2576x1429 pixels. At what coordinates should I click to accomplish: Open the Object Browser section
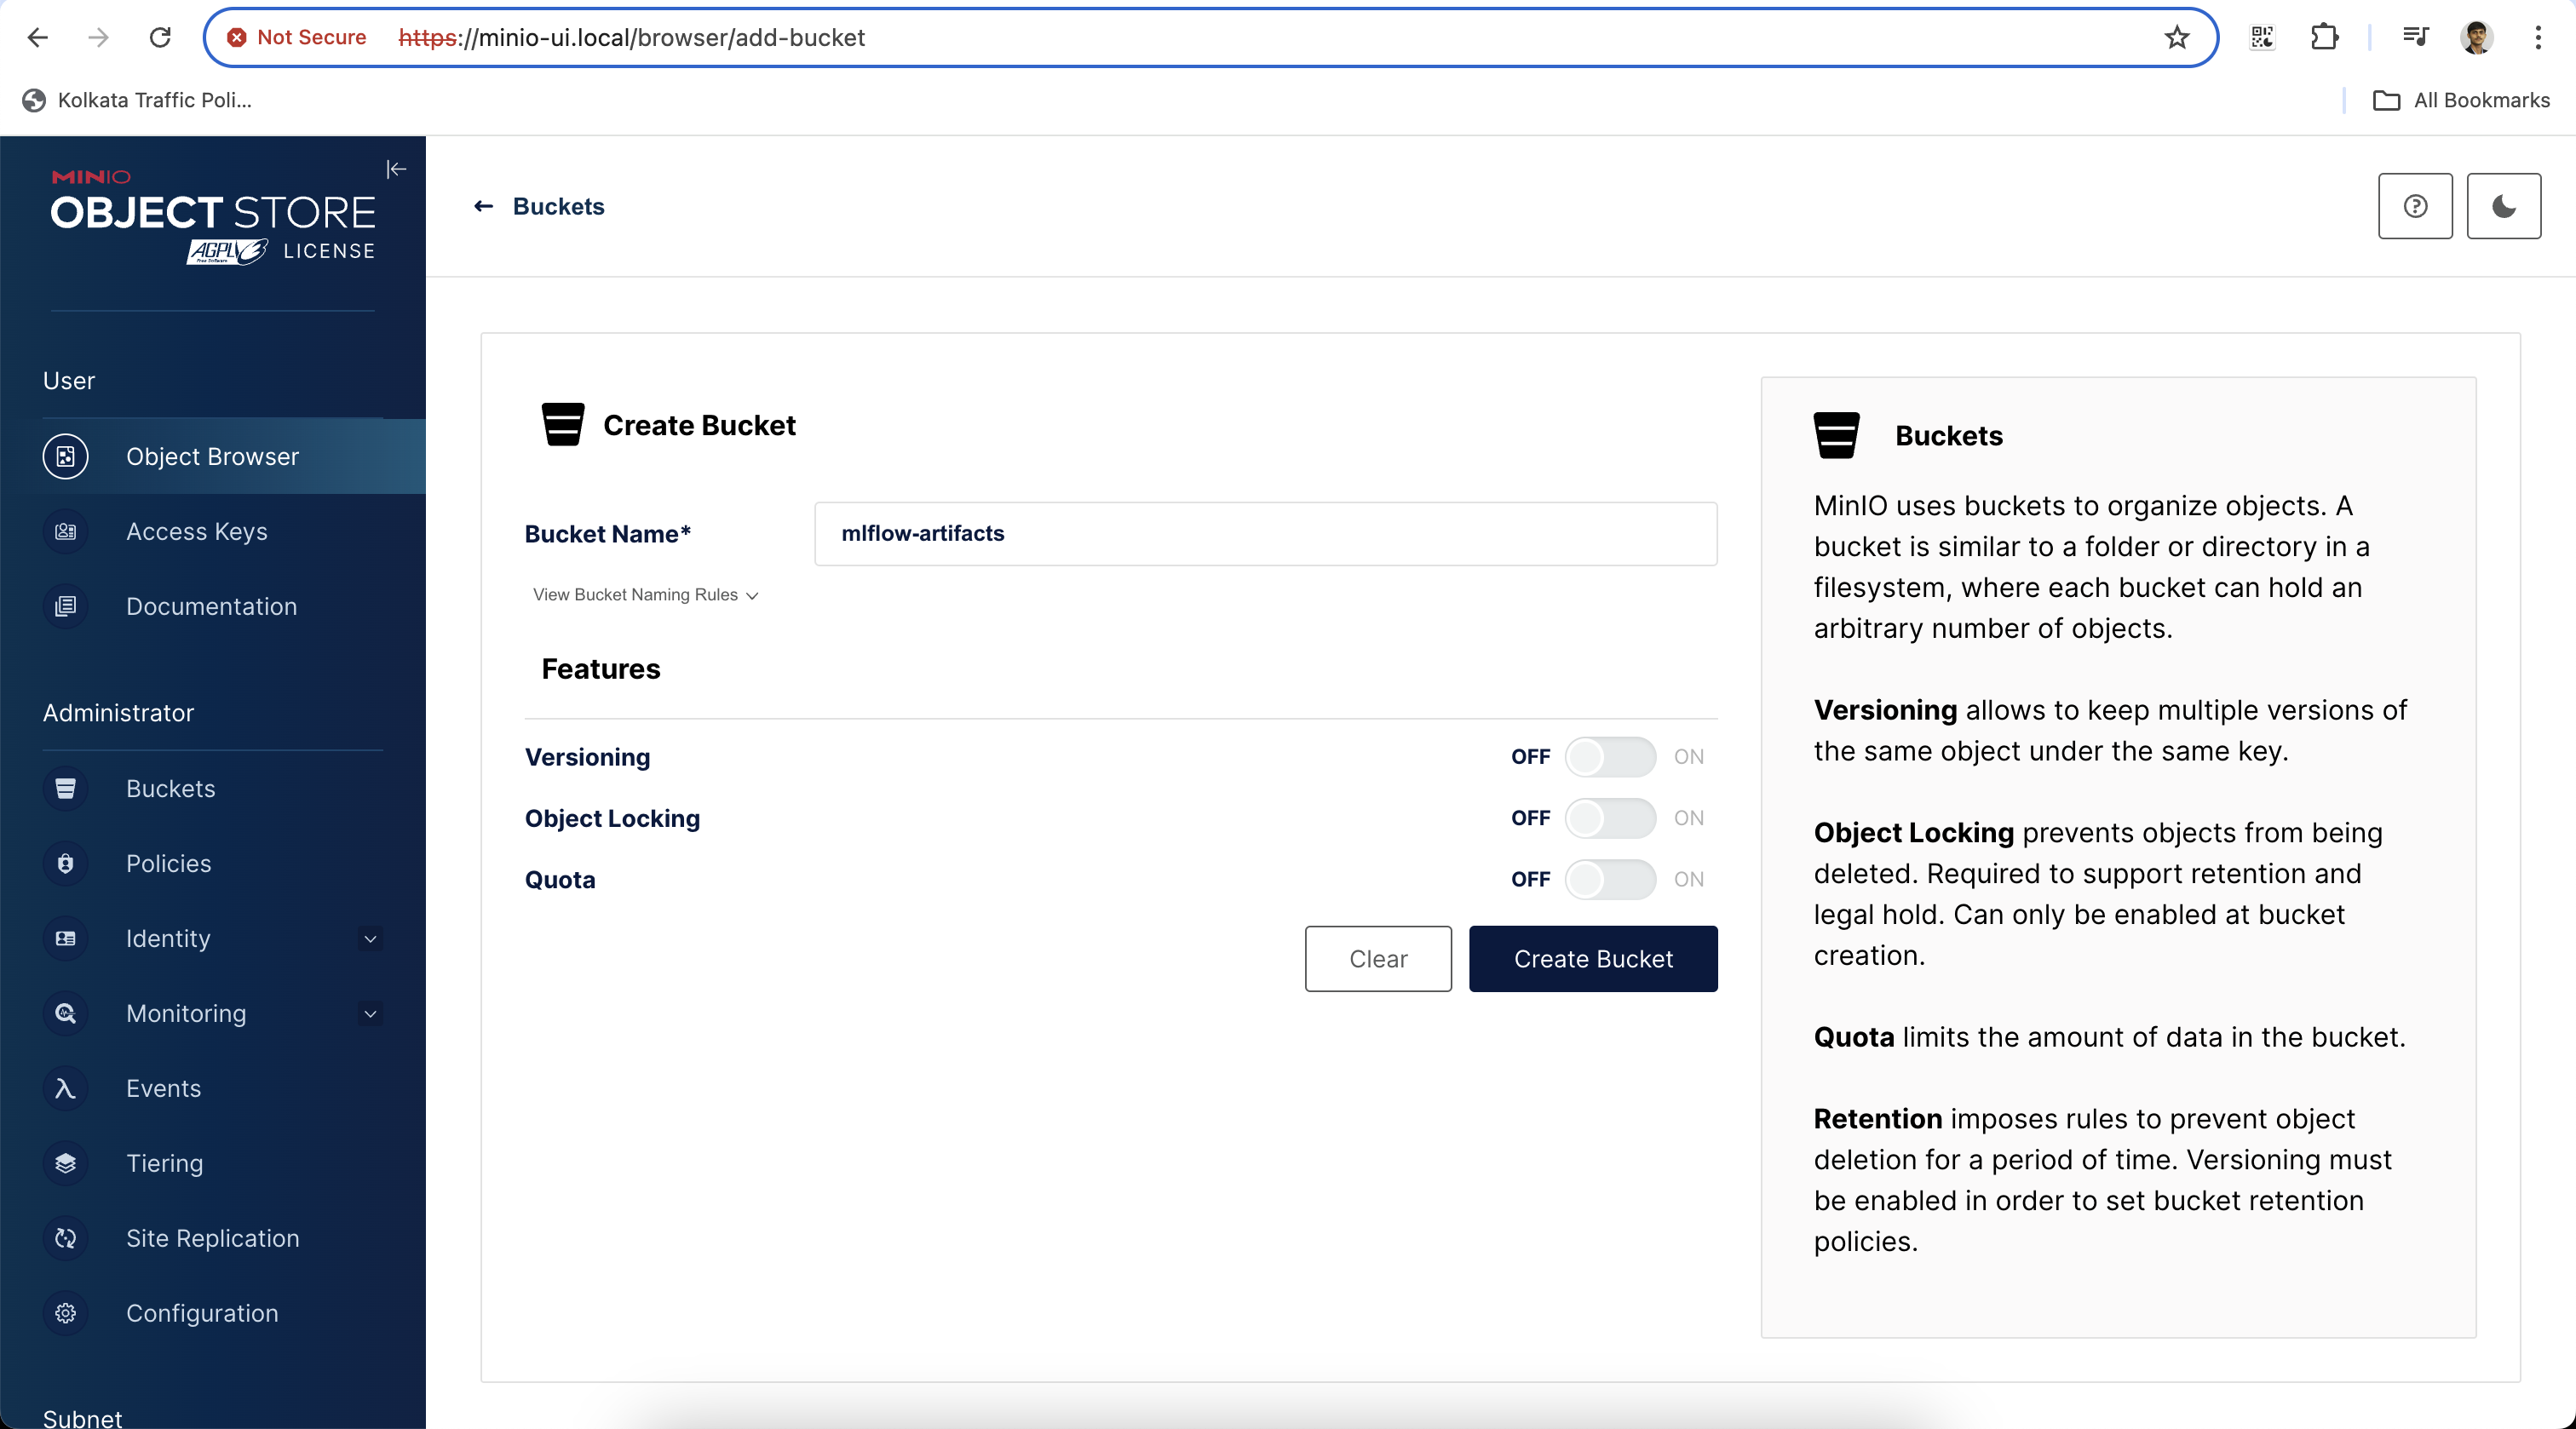[x=213, y=456]
